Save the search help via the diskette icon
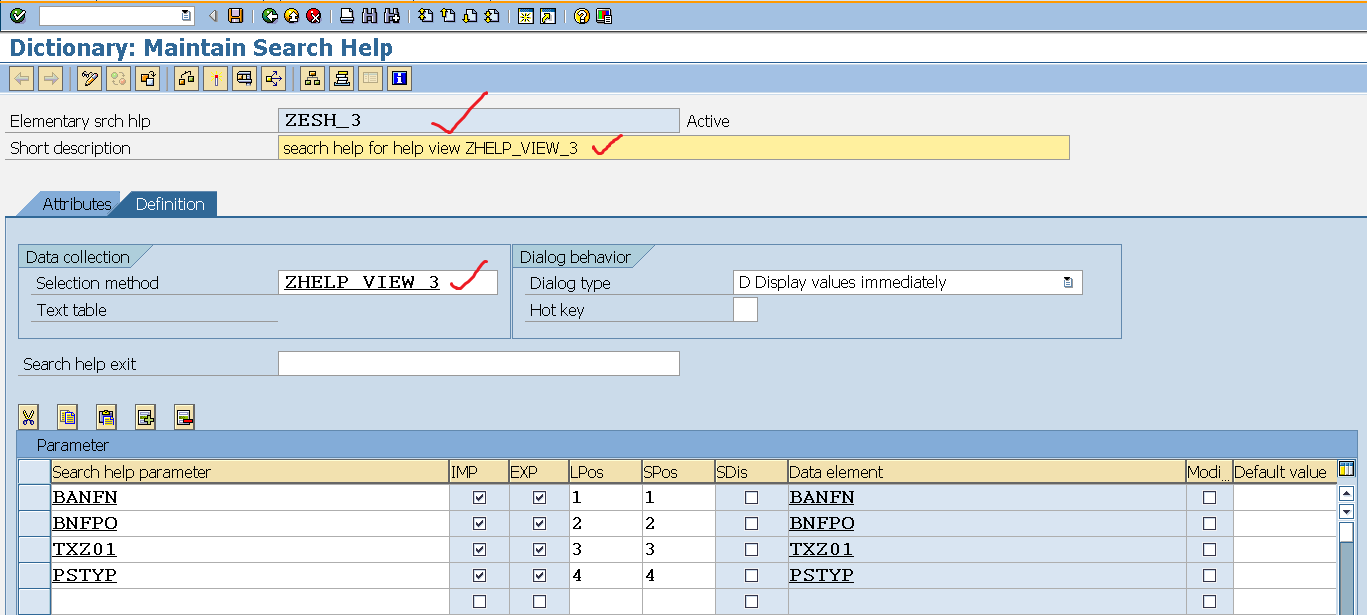The image size is (1367, 615). (236, 14)
